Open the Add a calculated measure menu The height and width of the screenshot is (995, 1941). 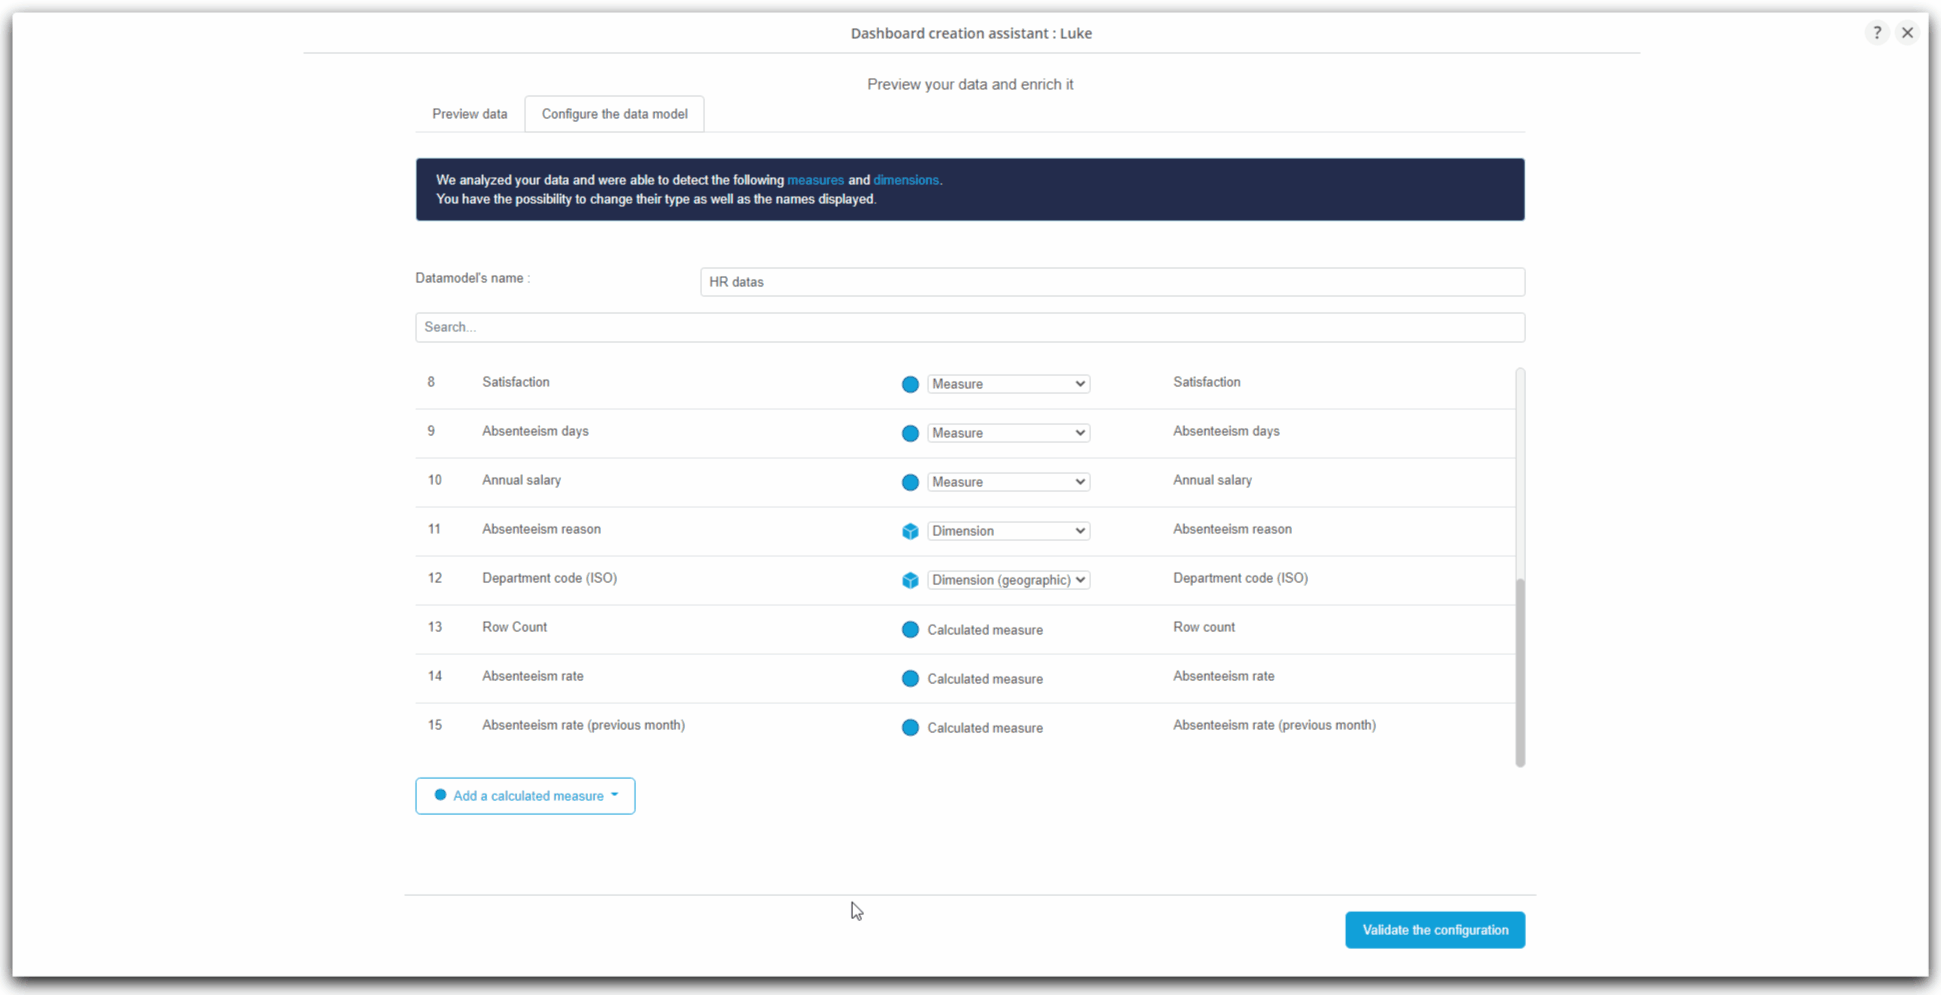pos(525,796)
